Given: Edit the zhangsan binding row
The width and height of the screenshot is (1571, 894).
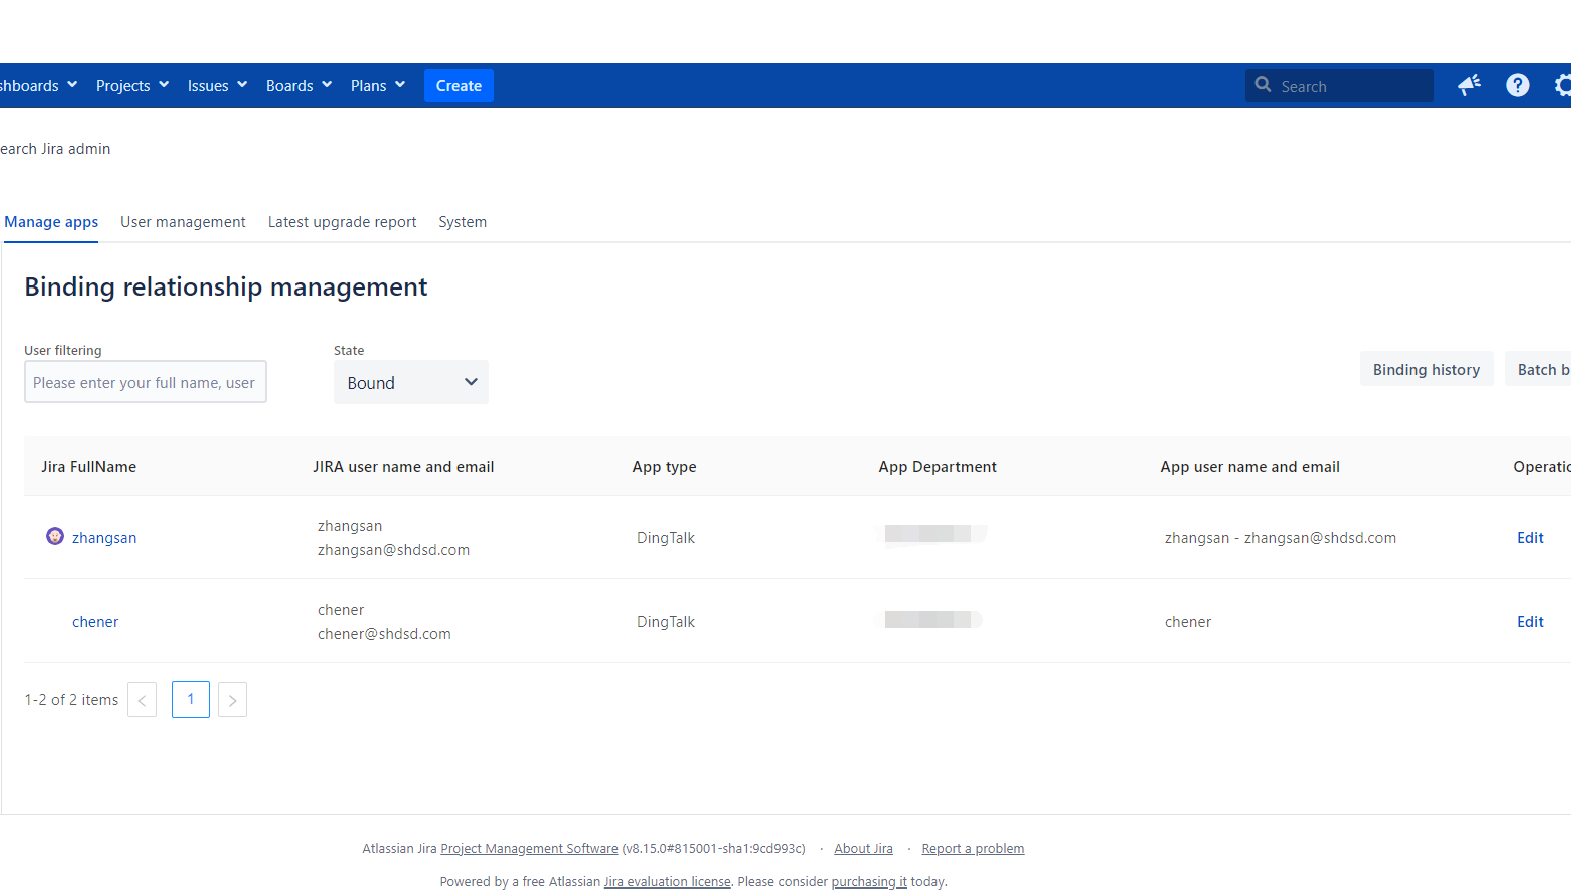Looking at the screenshot, I should click(x=1530, y=538).
